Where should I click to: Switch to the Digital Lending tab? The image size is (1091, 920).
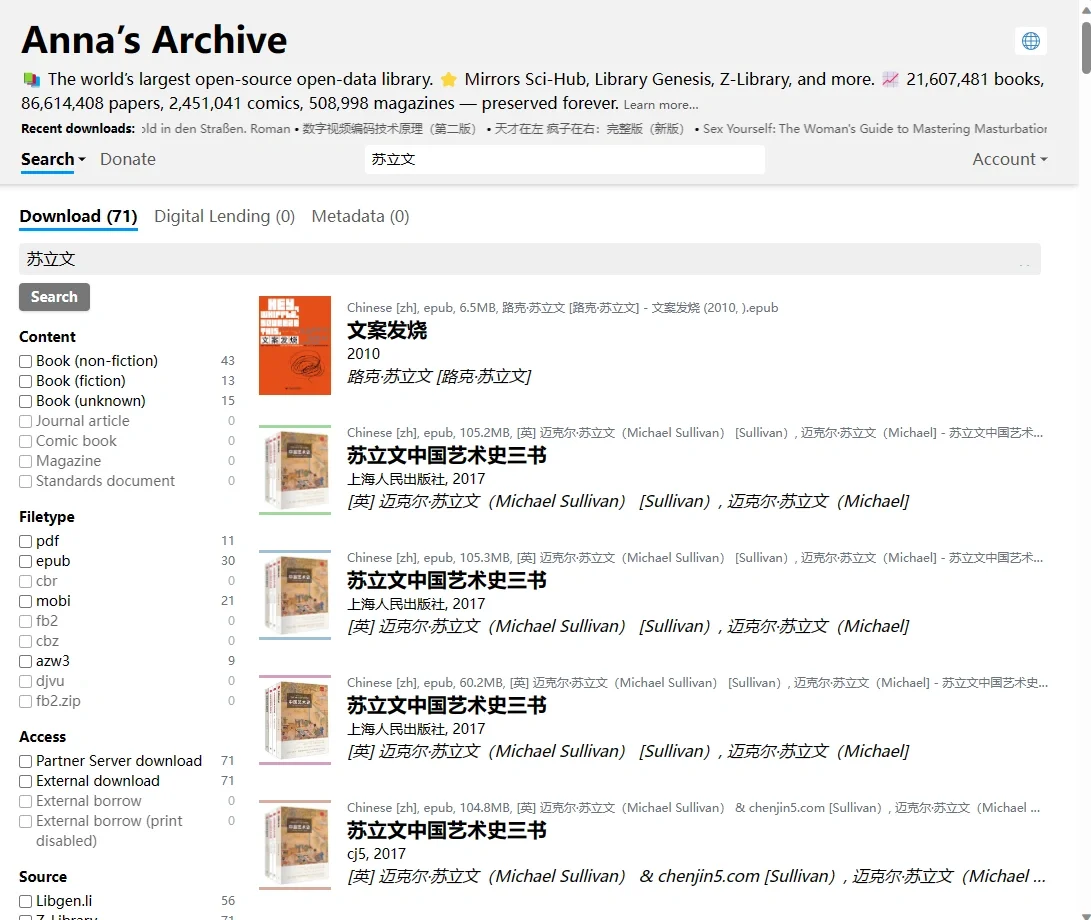pyautogui.click(x=225, y=216)
